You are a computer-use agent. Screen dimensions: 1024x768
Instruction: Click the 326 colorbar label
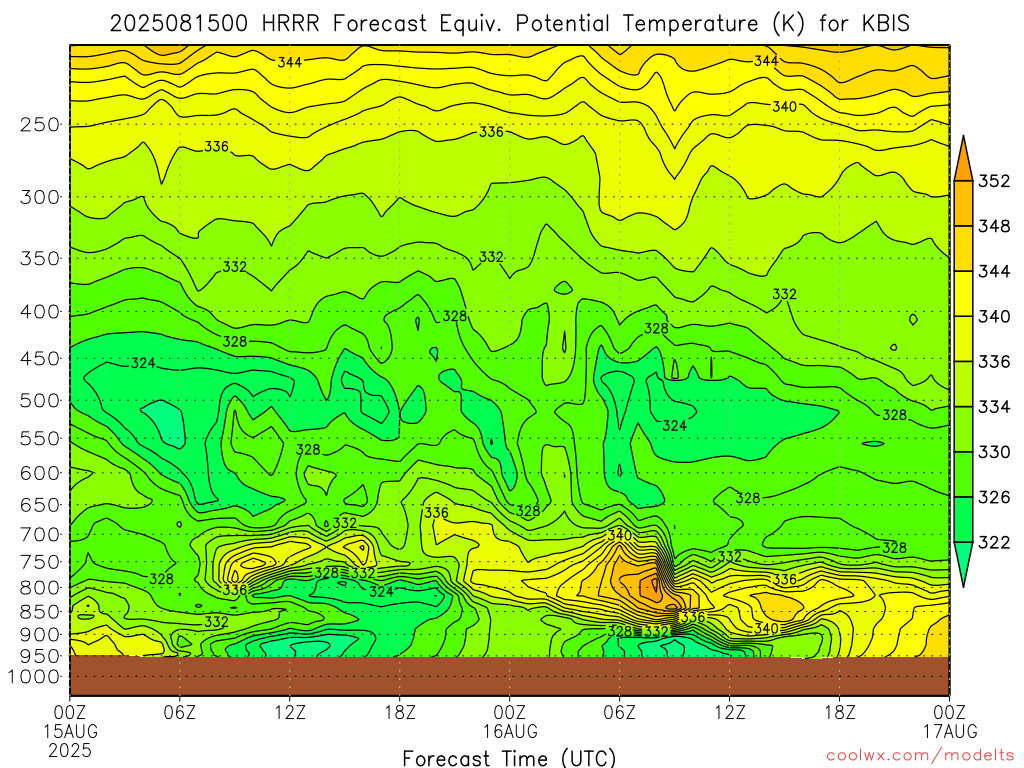pyautogui.click(x=994, y=498)
